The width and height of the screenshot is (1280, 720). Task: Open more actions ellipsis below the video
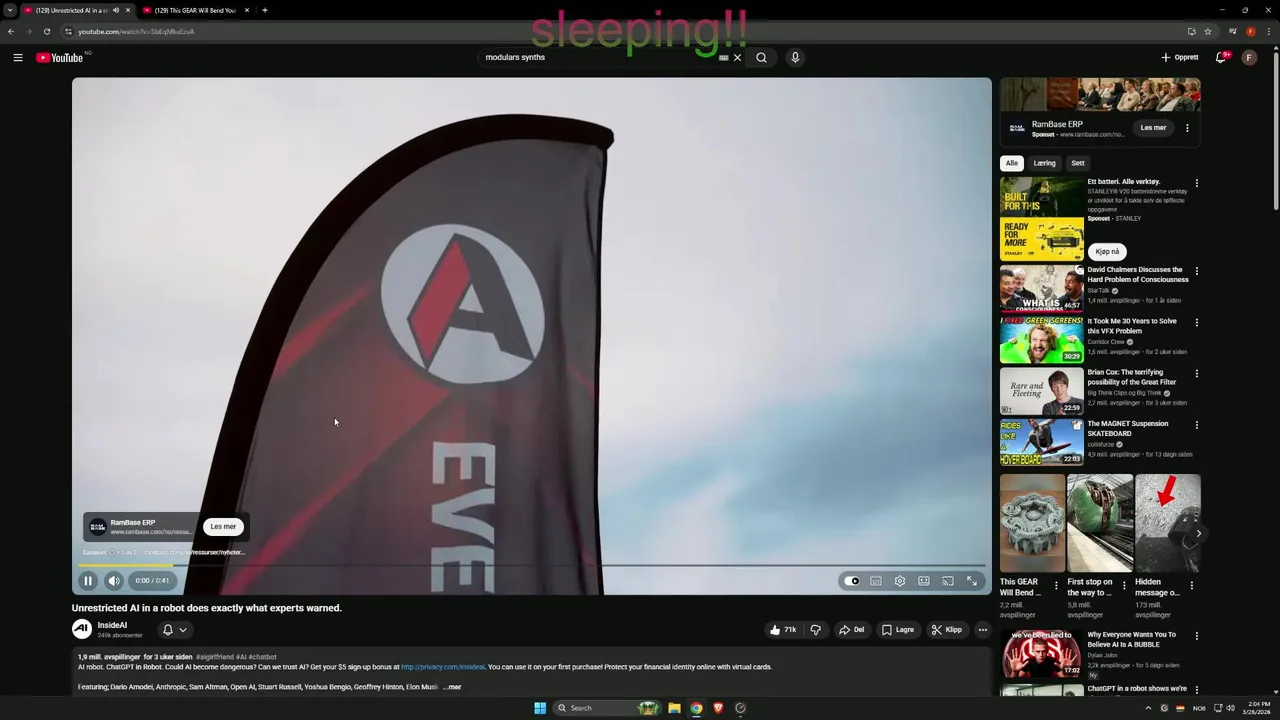983,630
